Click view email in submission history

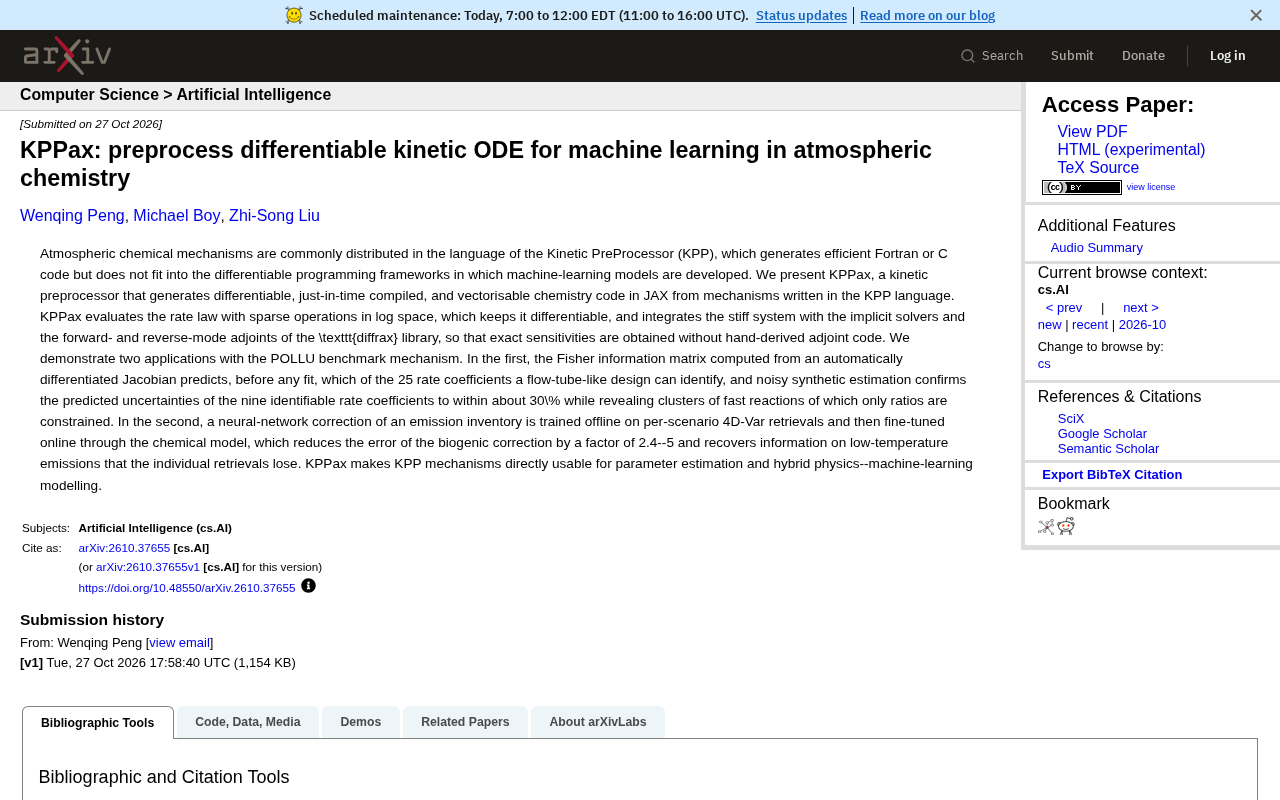(x=180, y=643)
